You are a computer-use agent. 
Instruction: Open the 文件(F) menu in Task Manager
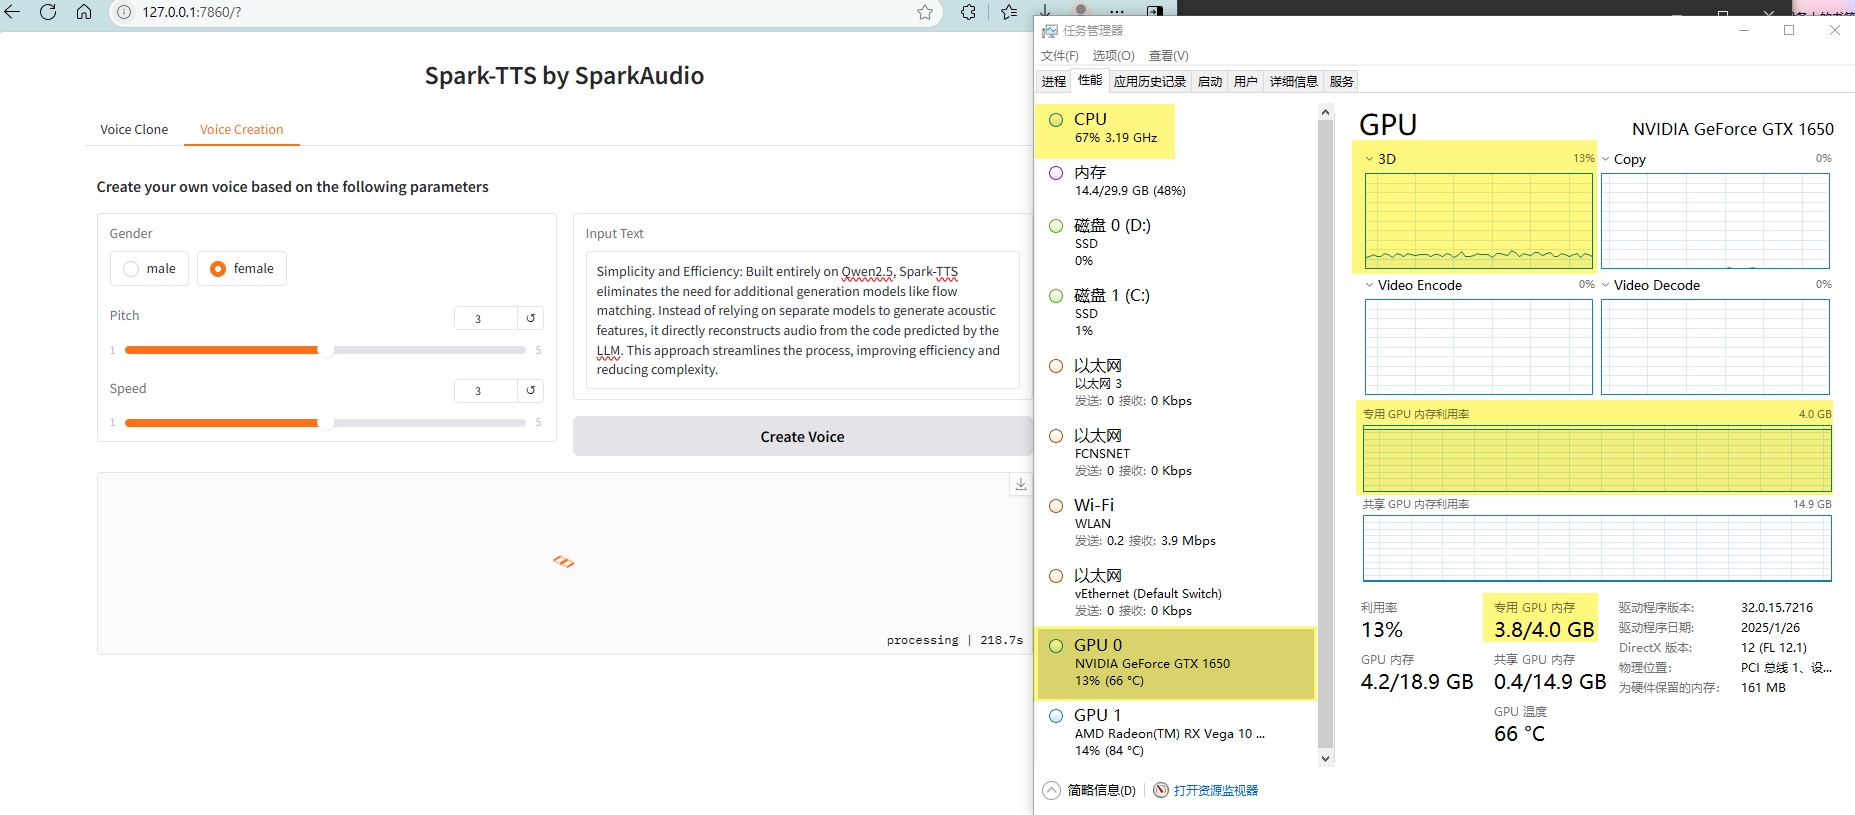coord(1059,56)
